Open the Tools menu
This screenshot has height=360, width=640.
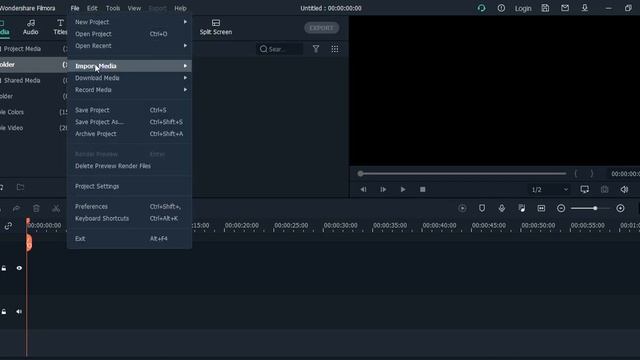pos(113,8)
